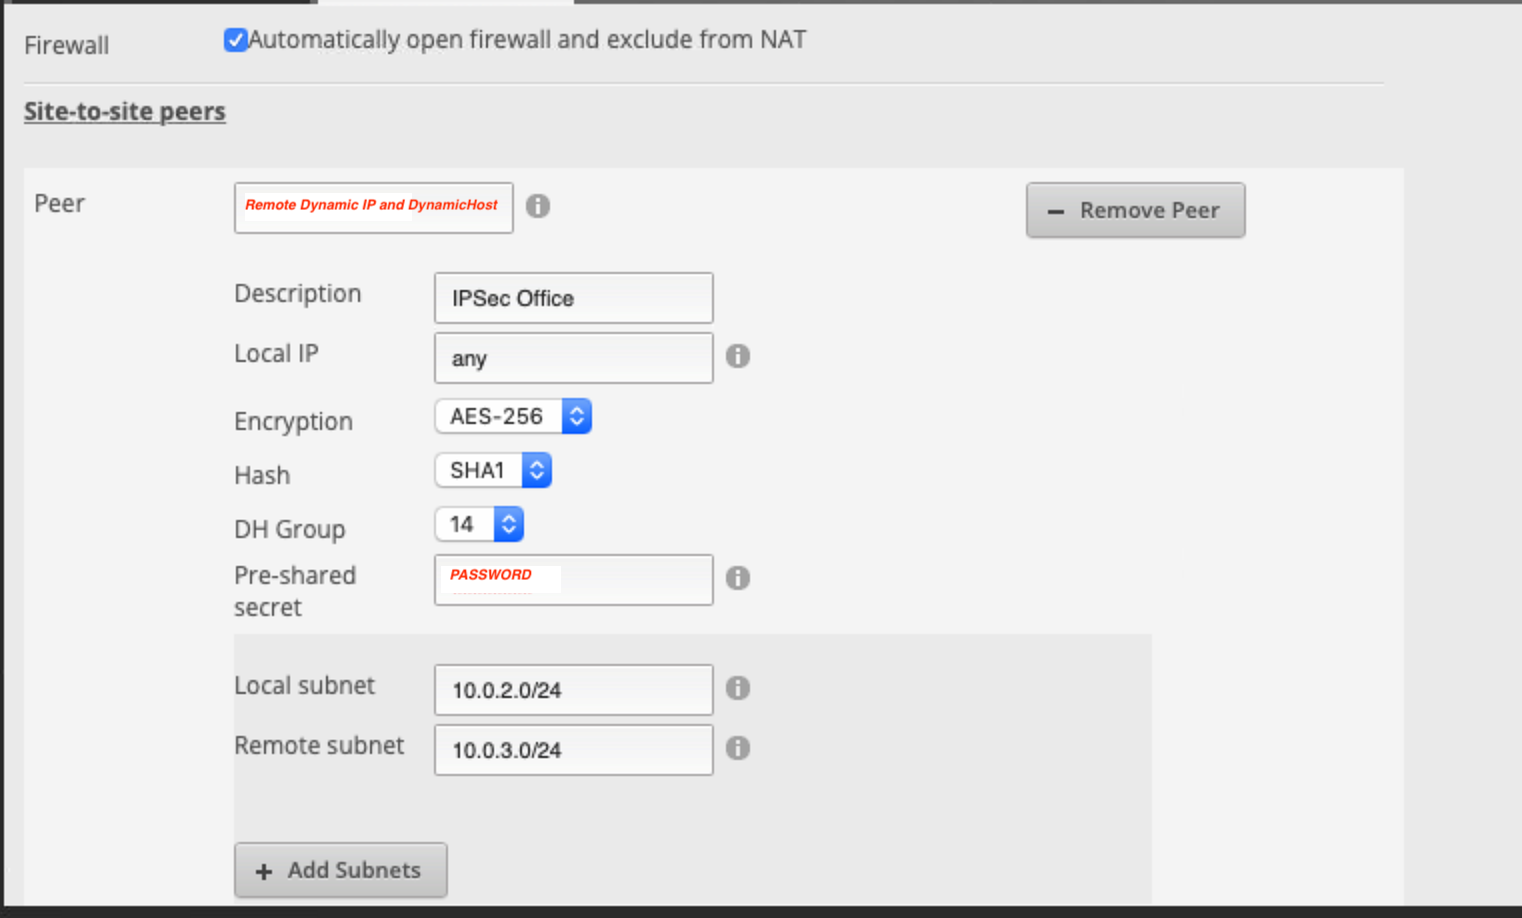The height and width of the screenshot is (918, 1522).
Task: Open the Encryption AES-256 dropdown
Action: tap(513, 416)
